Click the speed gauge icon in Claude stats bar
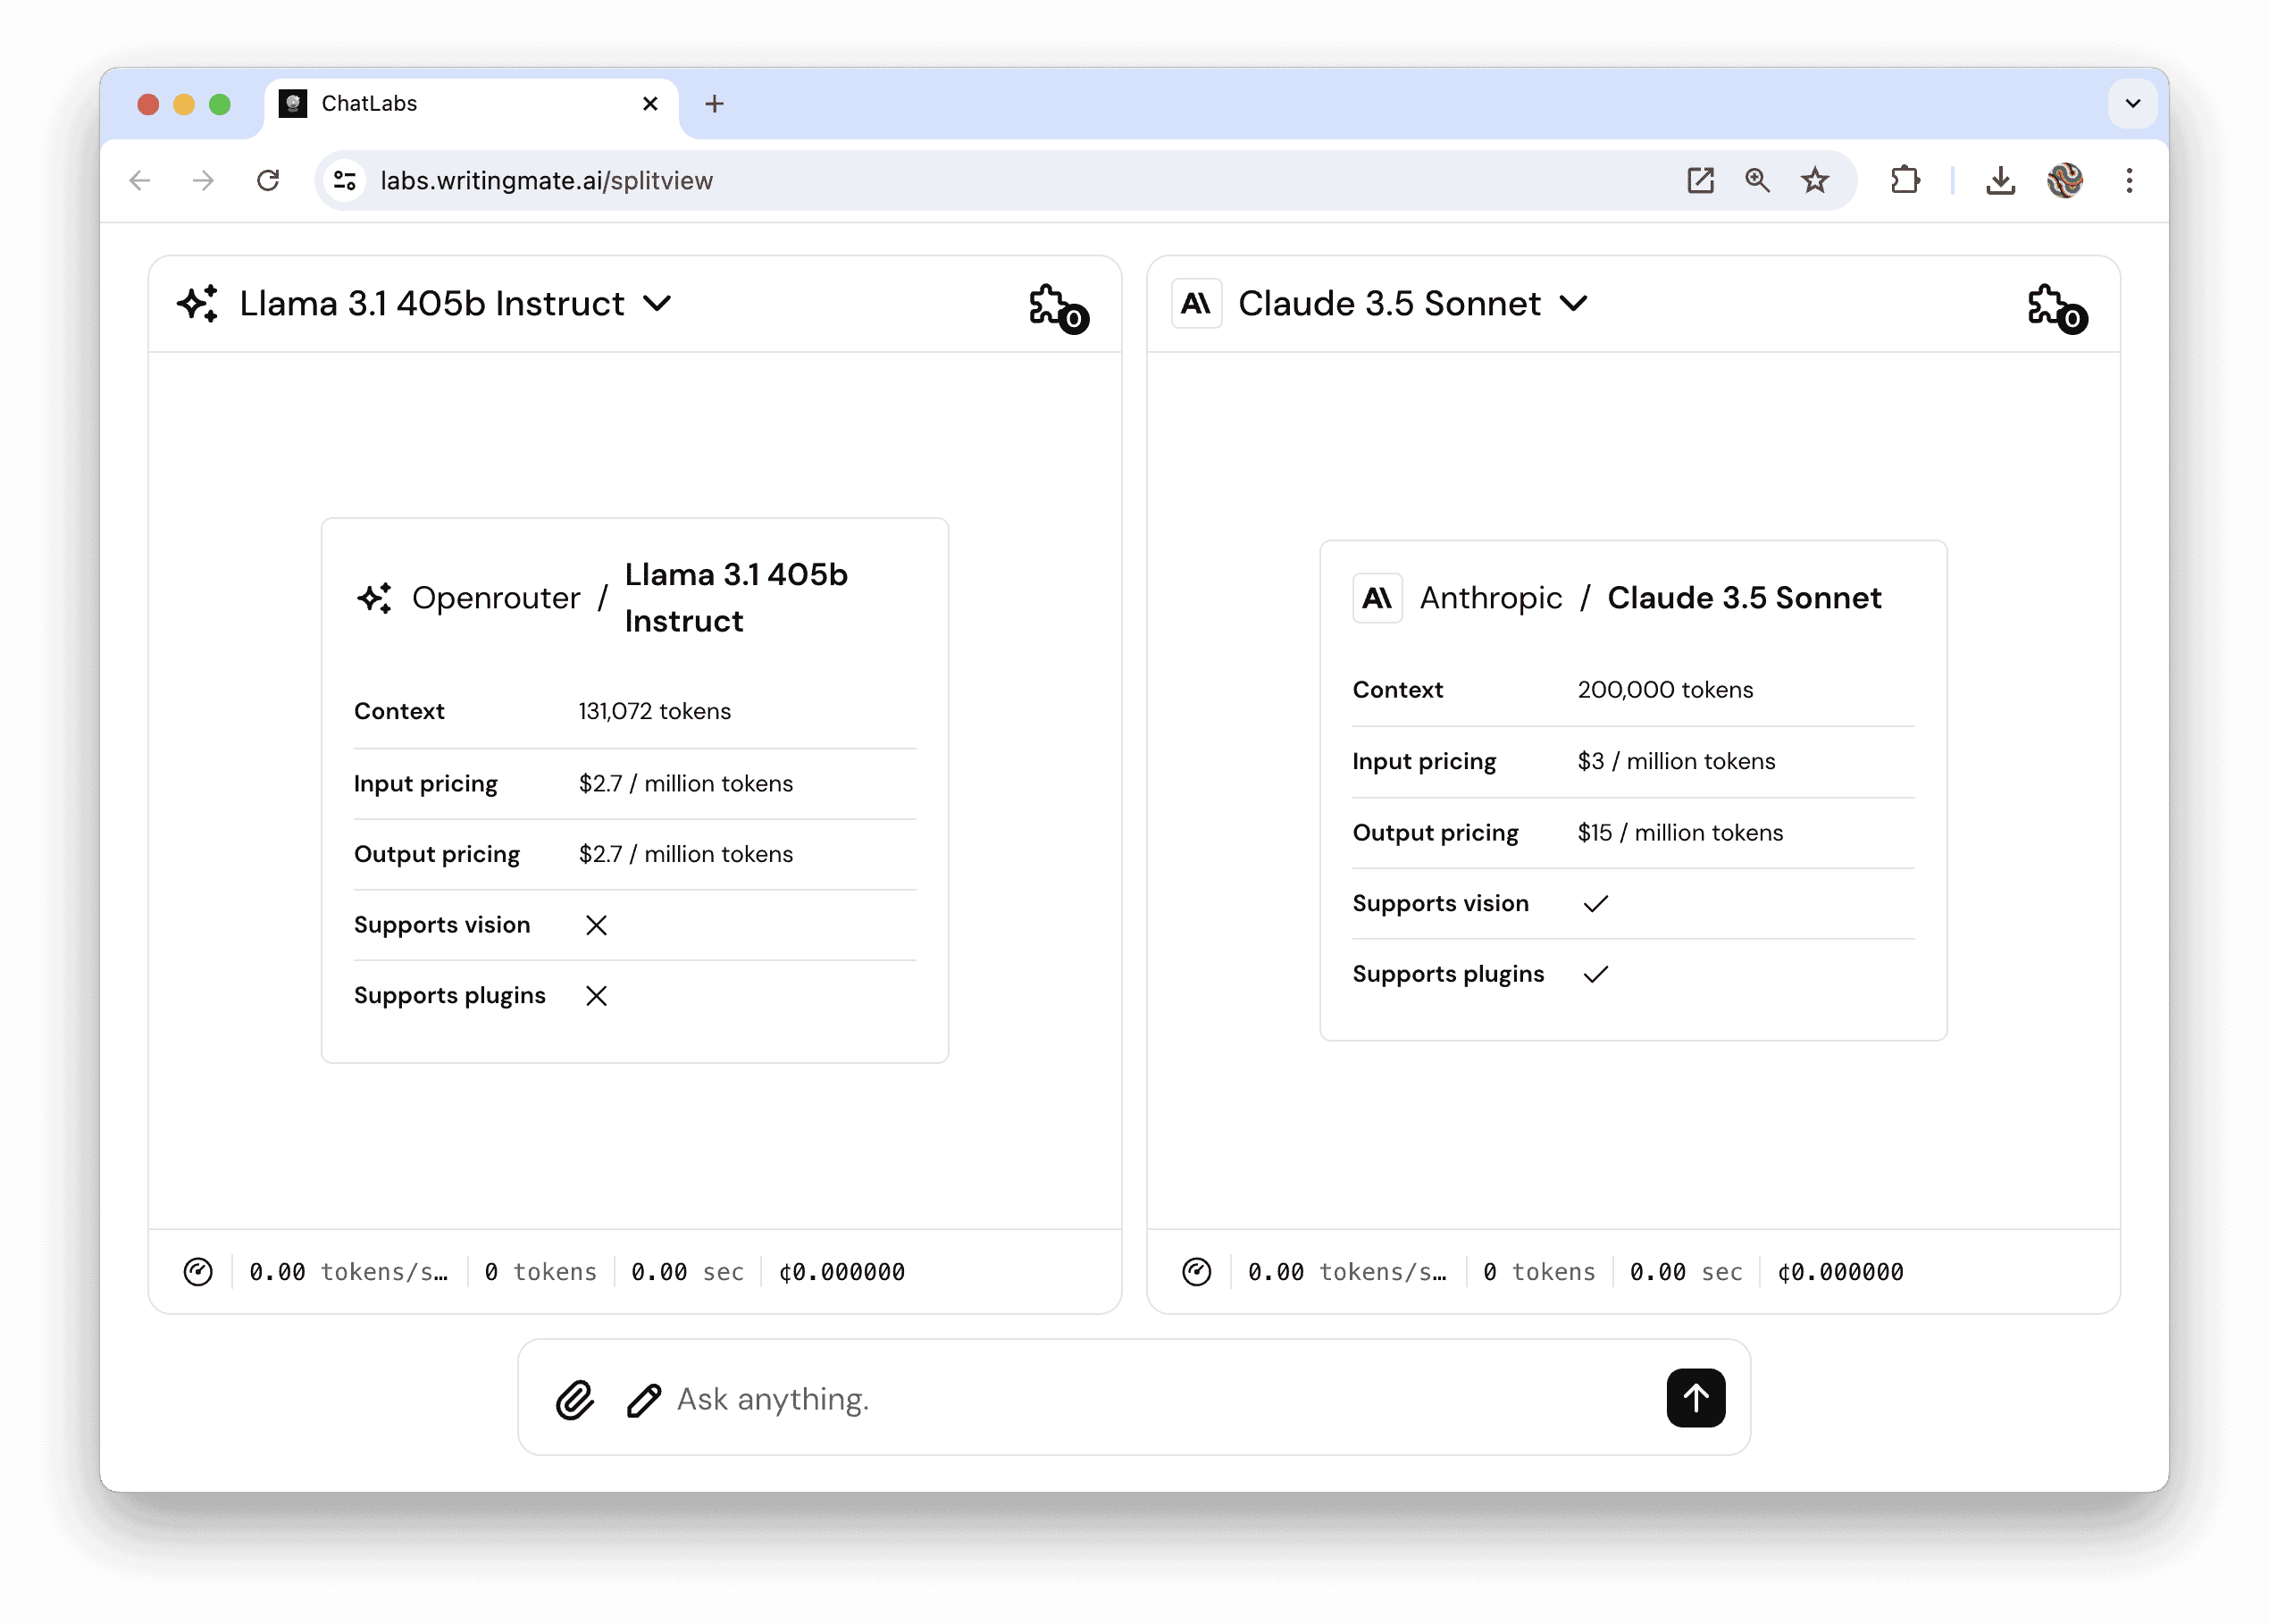 1196,1272
